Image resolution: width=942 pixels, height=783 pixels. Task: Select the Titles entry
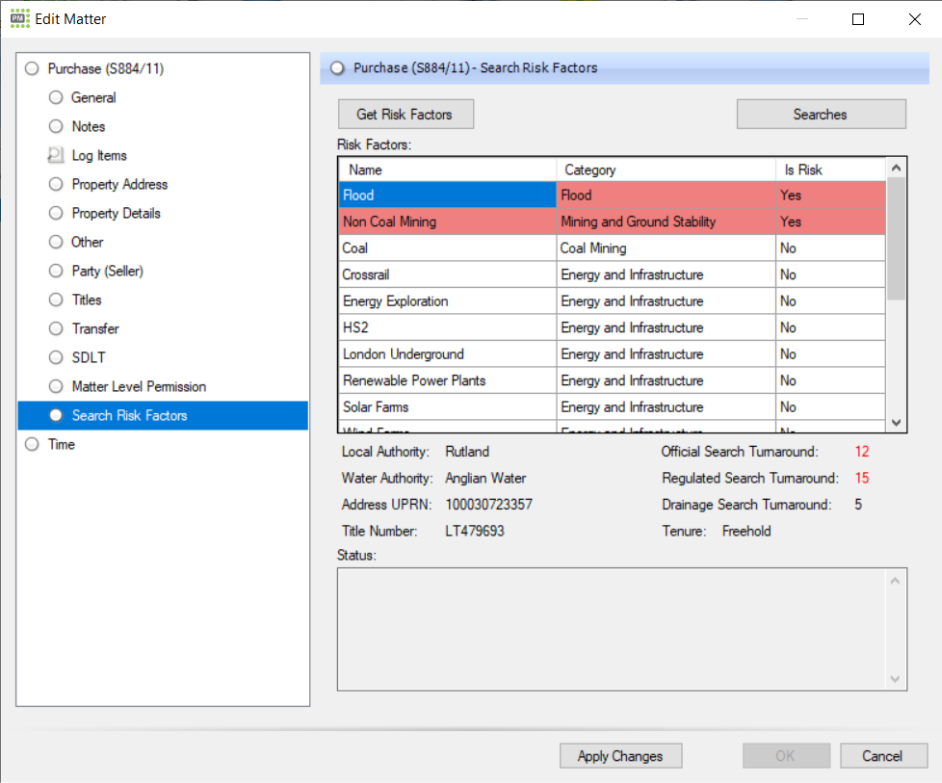tap(86, 299)
